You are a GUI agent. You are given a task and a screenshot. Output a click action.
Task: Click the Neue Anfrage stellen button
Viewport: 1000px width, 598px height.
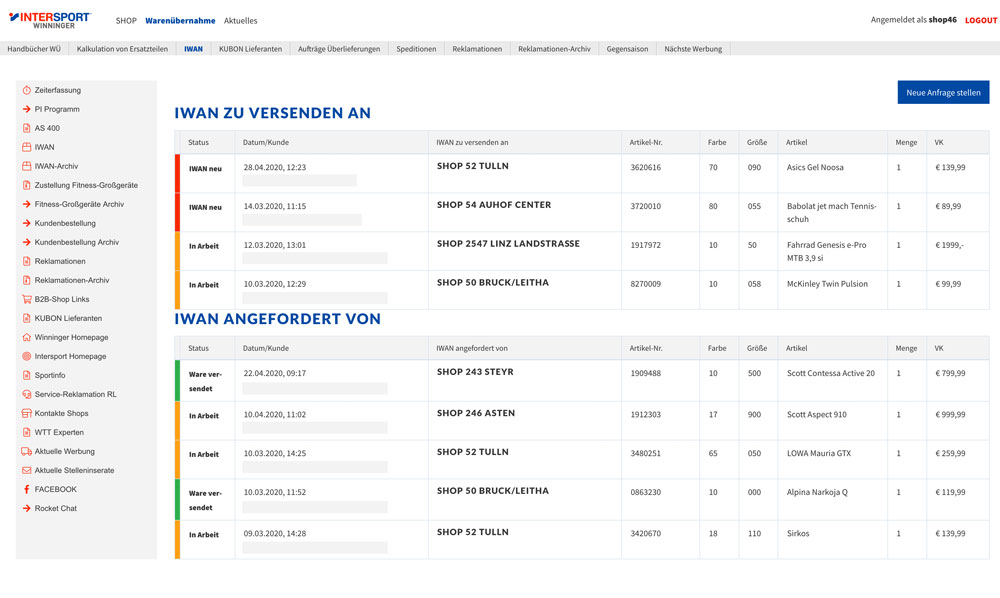(943, 92)
